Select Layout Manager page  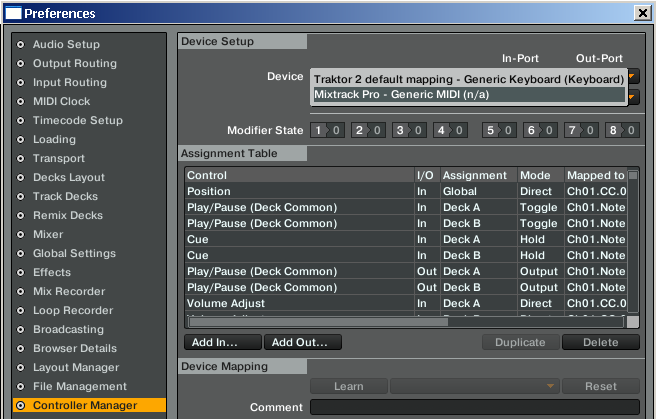[76, 368]
